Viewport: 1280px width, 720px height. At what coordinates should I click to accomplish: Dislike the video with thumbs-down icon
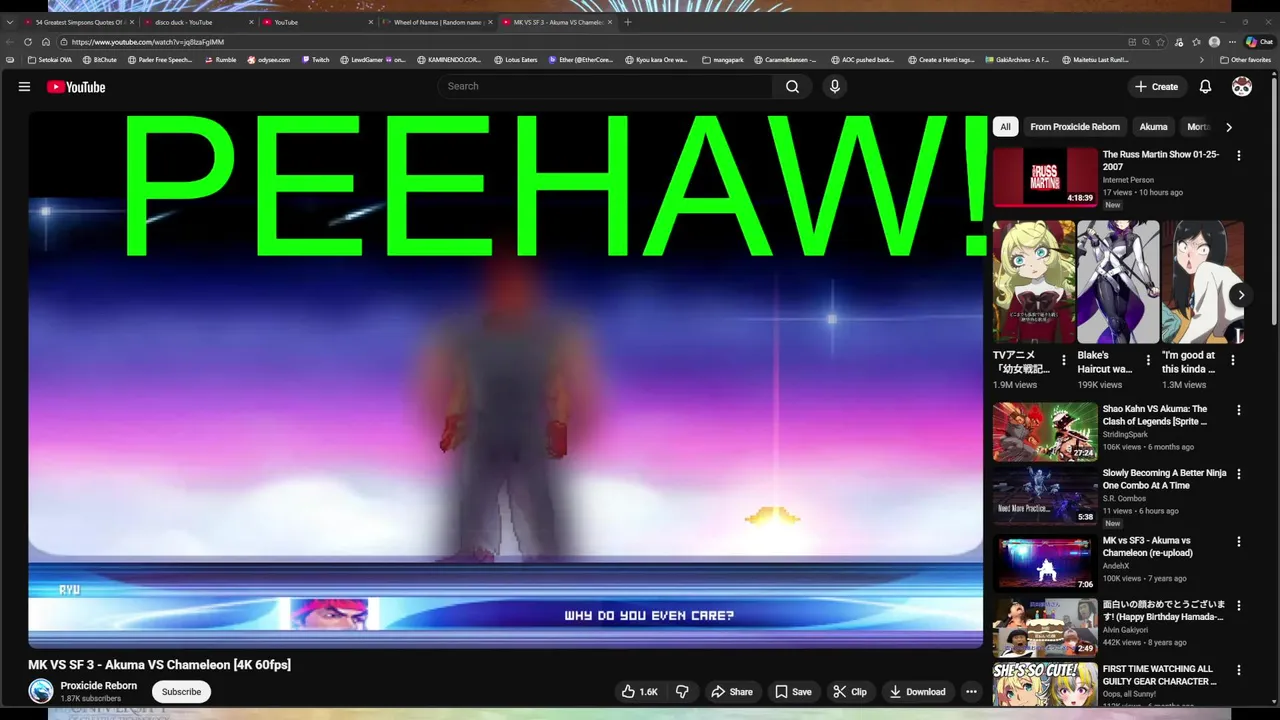coord(682,692)
